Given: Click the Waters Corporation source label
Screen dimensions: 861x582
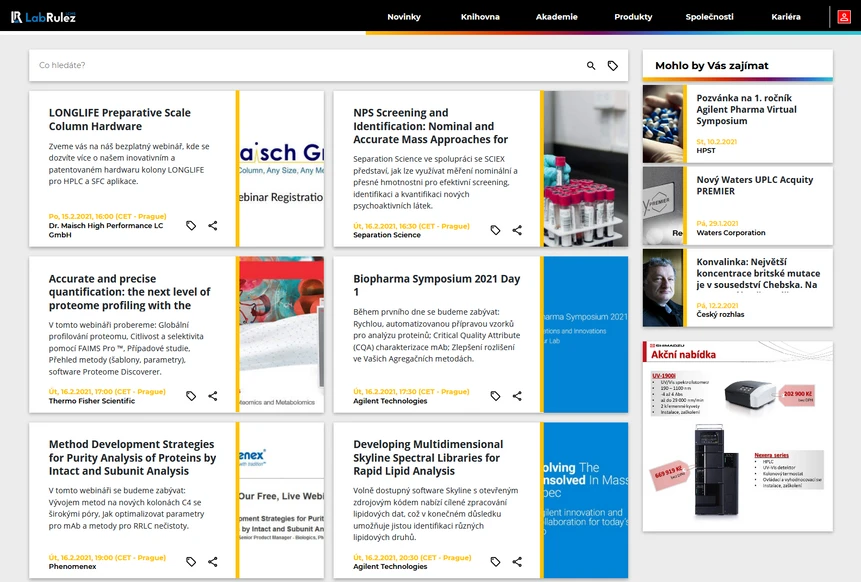Looking at the screenshot, I should coord(730,233).
